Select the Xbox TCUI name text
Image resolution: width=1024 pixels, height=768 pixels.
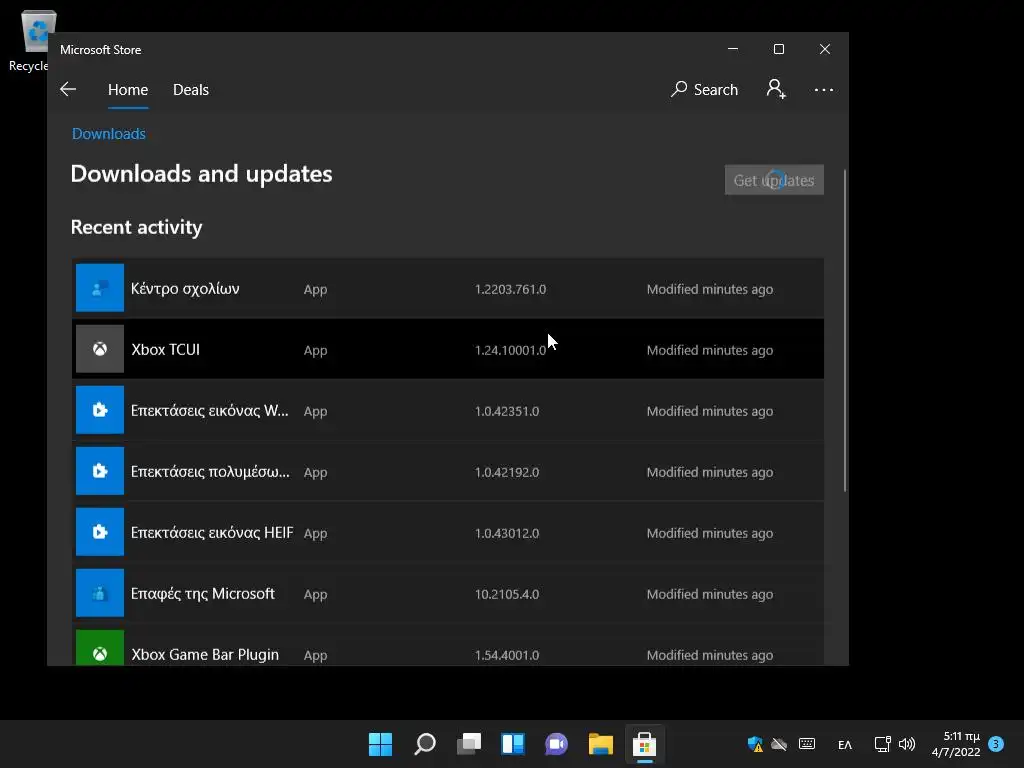click(165, 349)
